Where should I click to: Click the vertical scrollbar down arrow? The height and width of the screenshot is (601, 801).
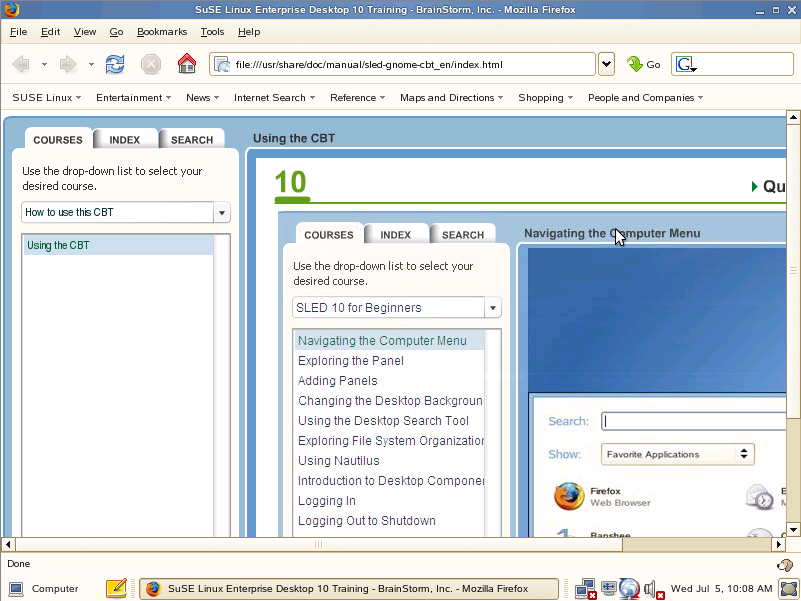point(793,530)
